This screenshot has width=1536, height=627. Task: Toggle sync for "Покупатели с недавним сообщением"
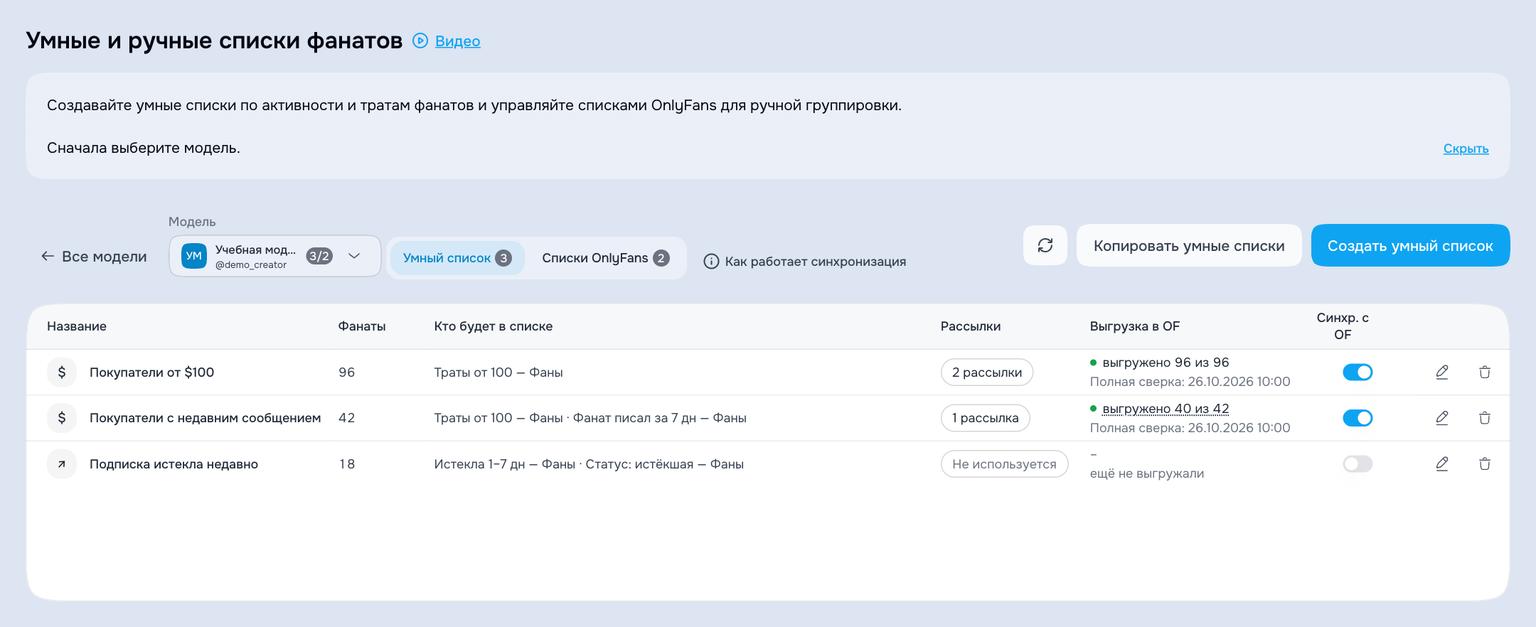tap(1357, 418)
